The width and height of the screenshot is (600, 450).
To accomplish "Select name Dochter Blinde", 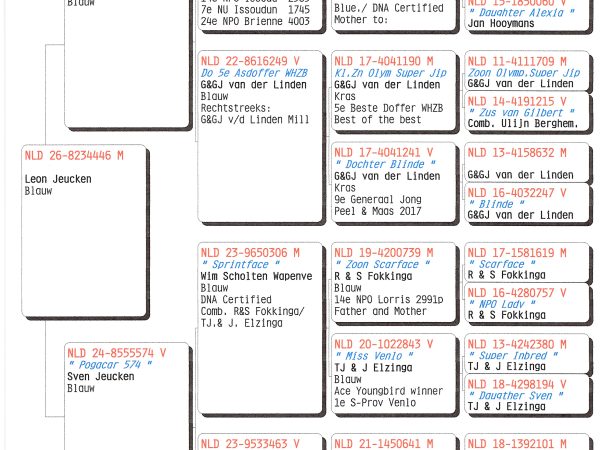I will click(x=385, y=165).
